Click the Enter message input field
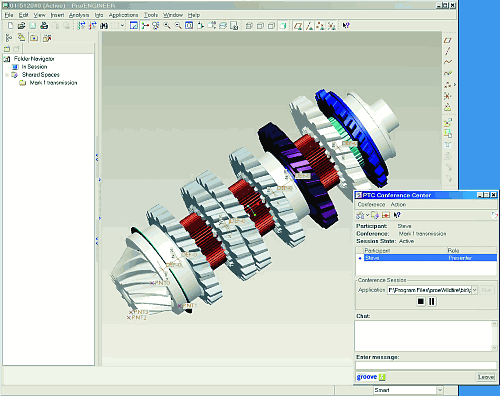 426,365
